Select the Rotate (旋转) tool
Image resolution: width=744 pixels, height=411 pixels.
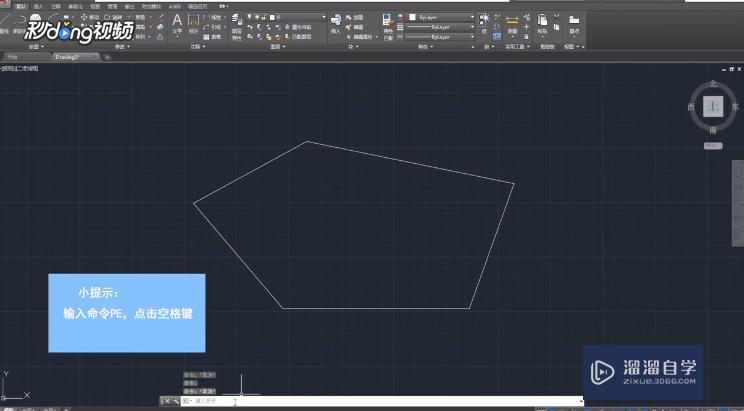coord(113,17)
